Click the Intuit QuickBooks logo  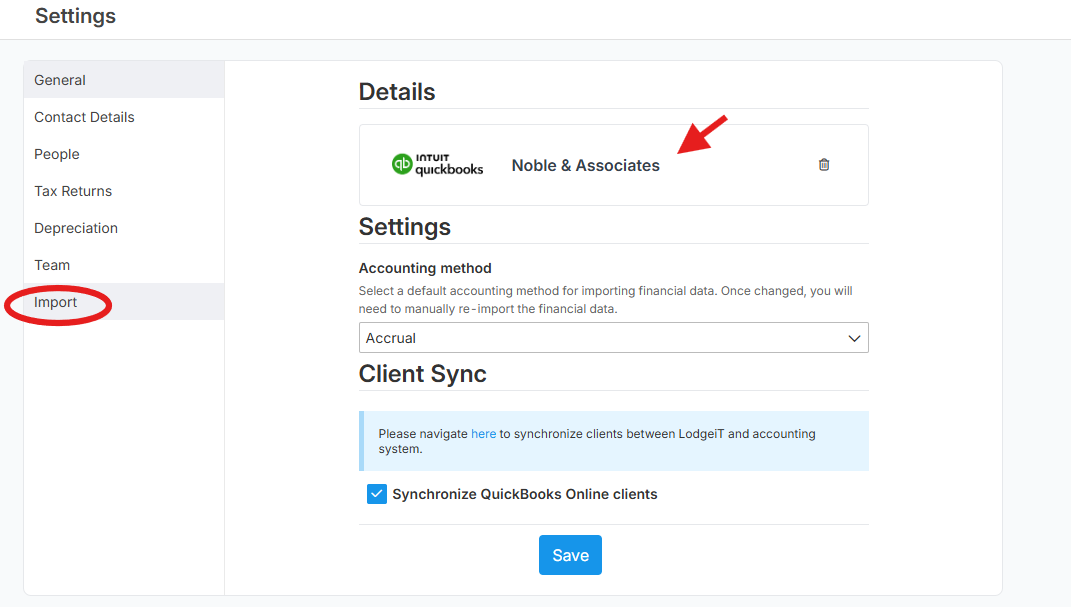pos(437,165)
